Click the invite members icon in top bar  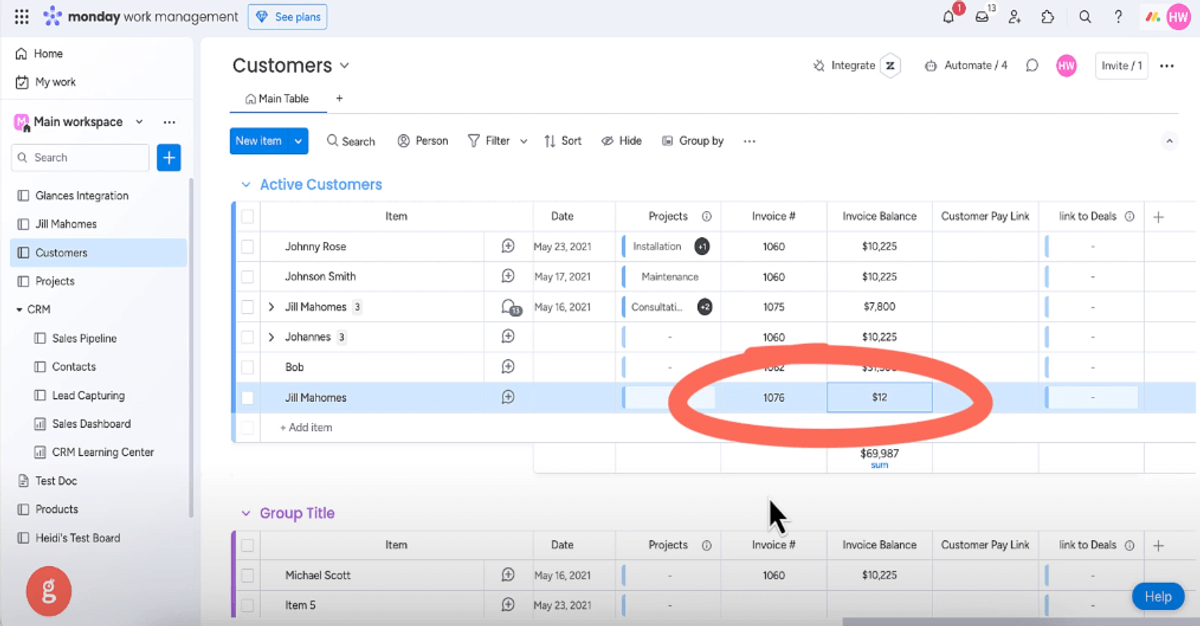(x=1015, y=17)
